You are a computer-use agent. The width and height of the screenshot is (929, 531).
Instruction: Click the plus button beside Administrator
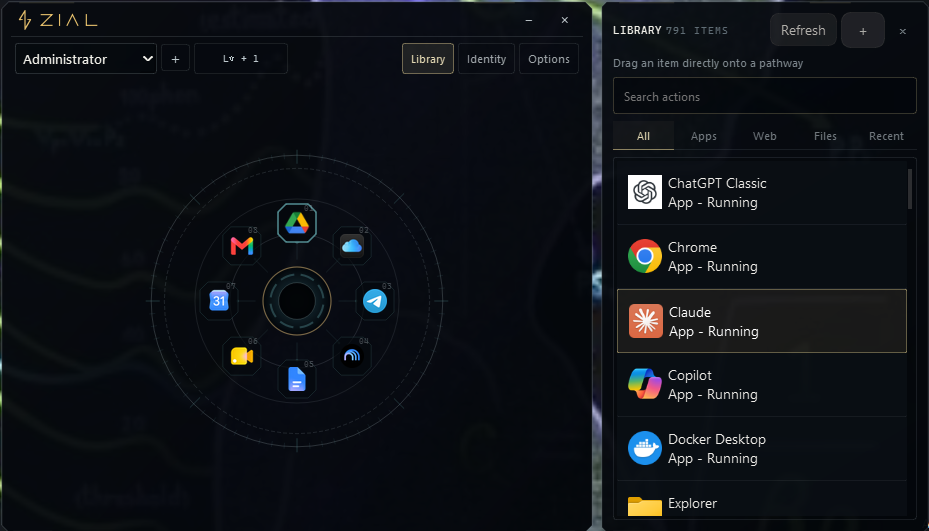pos(175,59)
